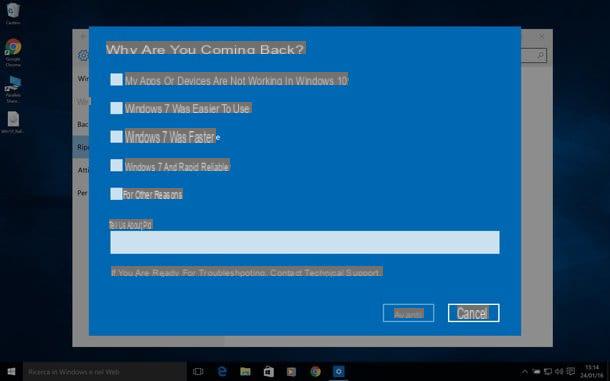Screen dimensions: 610x381
Task: Open the Windows Start menu
Action: [x=11, y=372]
